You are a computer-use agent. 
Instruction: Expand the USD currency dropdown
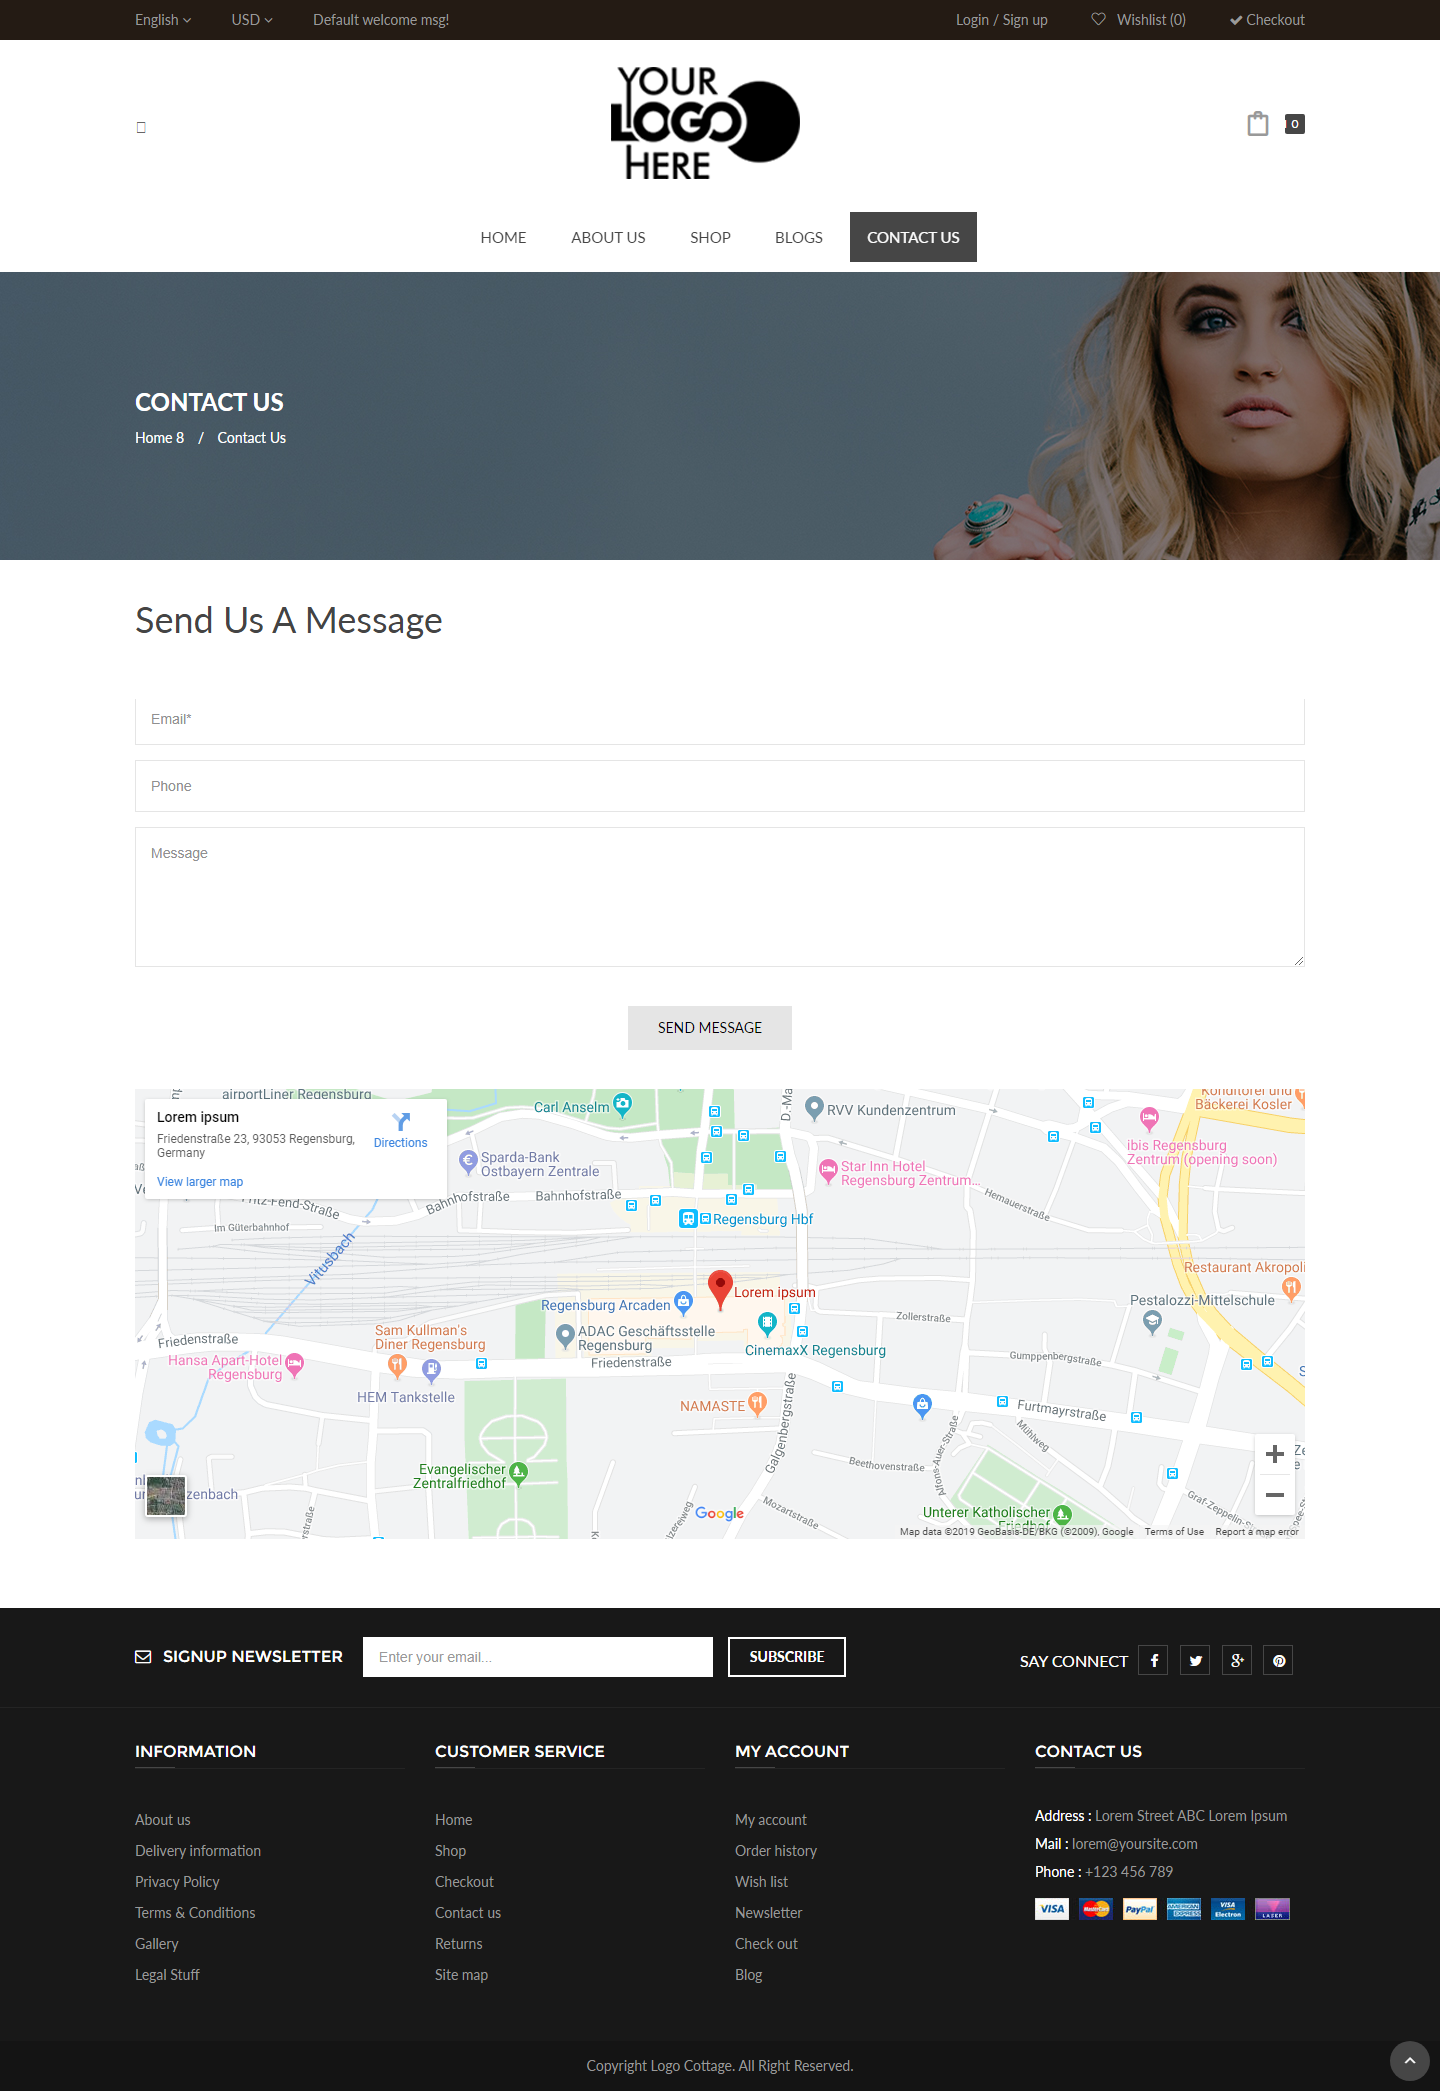tap(252, 20)
